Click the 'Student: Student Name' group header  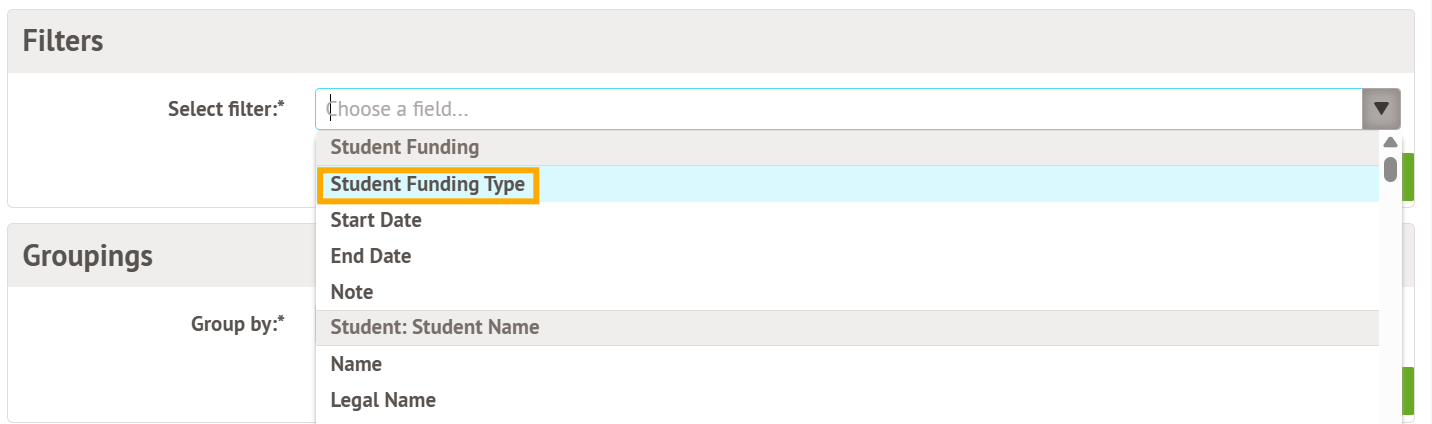pos(435,327)
